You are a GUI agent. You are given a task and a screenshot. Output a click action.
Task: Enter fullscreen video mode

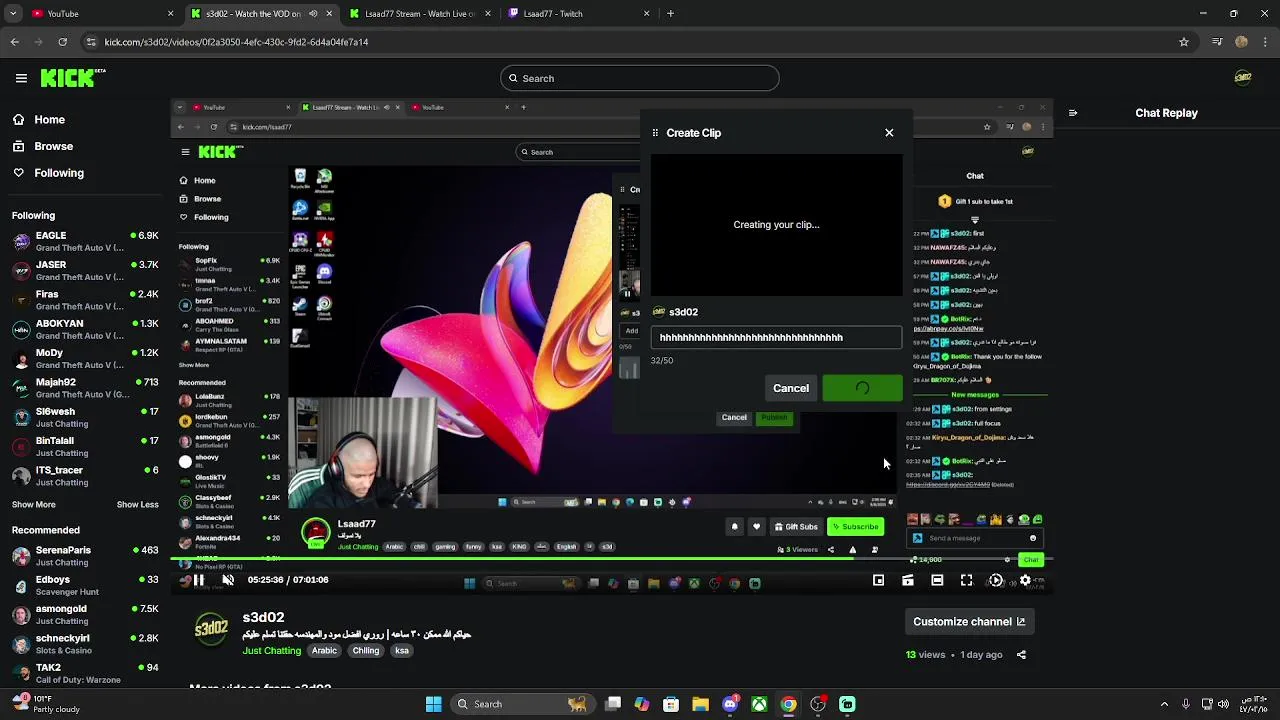click(966, 580)
